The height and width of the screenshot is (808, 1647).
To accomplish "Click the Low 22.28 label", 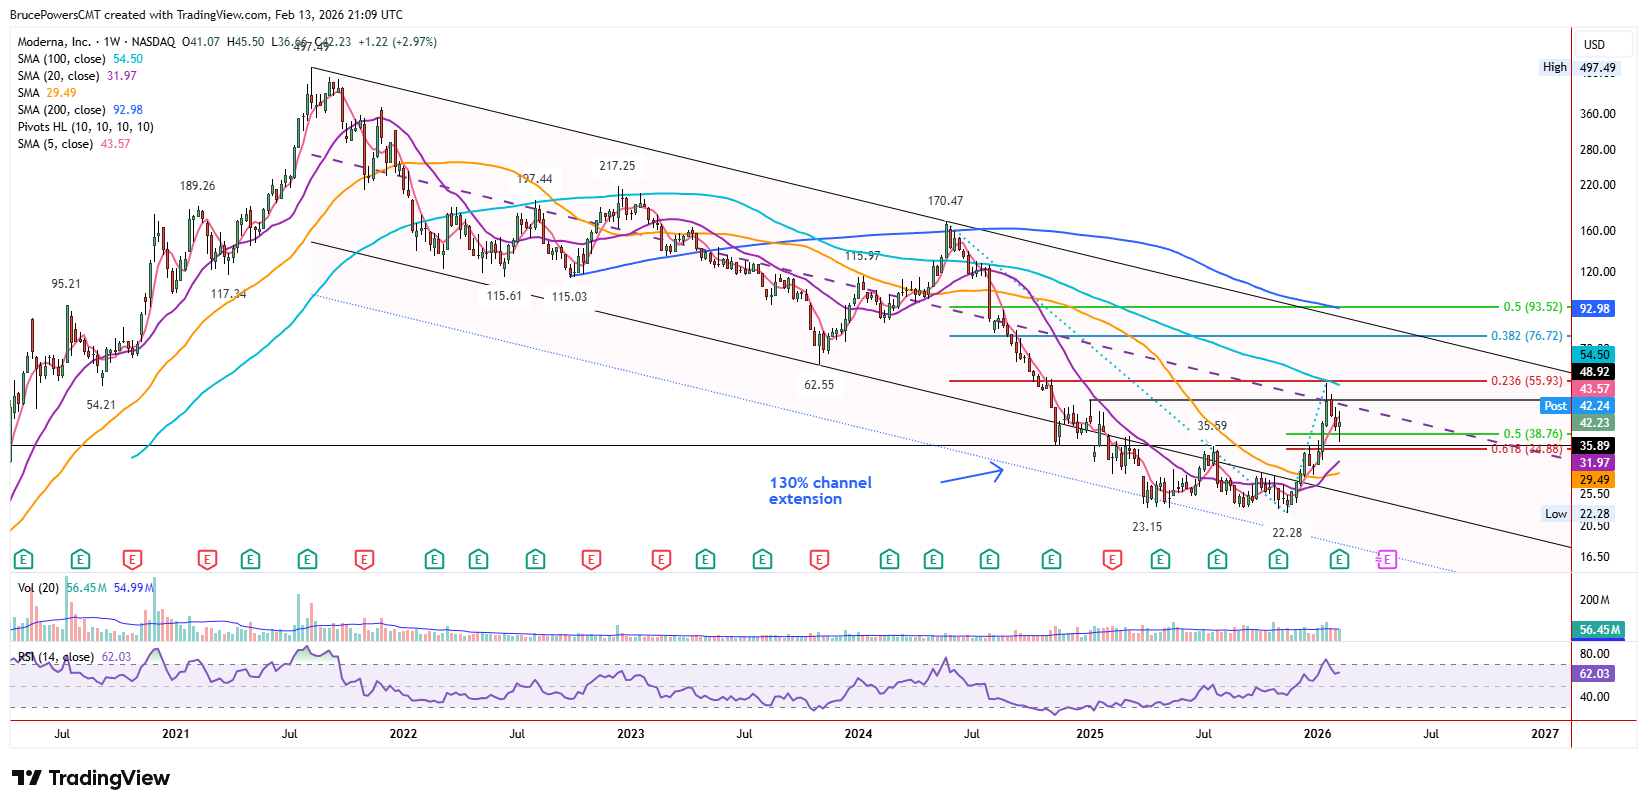I will click(1580, 514).
